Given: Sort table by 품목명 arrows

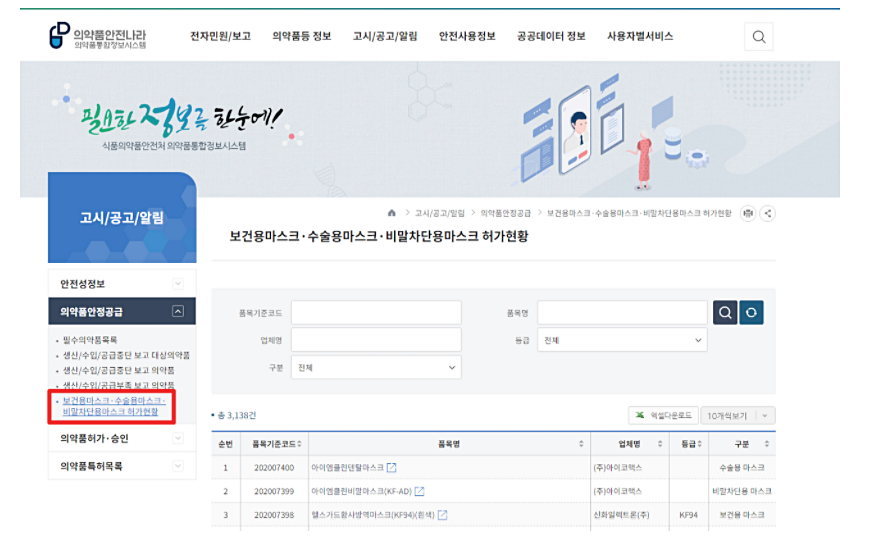Looking at the screenshot, I should (x=581, y=444).
